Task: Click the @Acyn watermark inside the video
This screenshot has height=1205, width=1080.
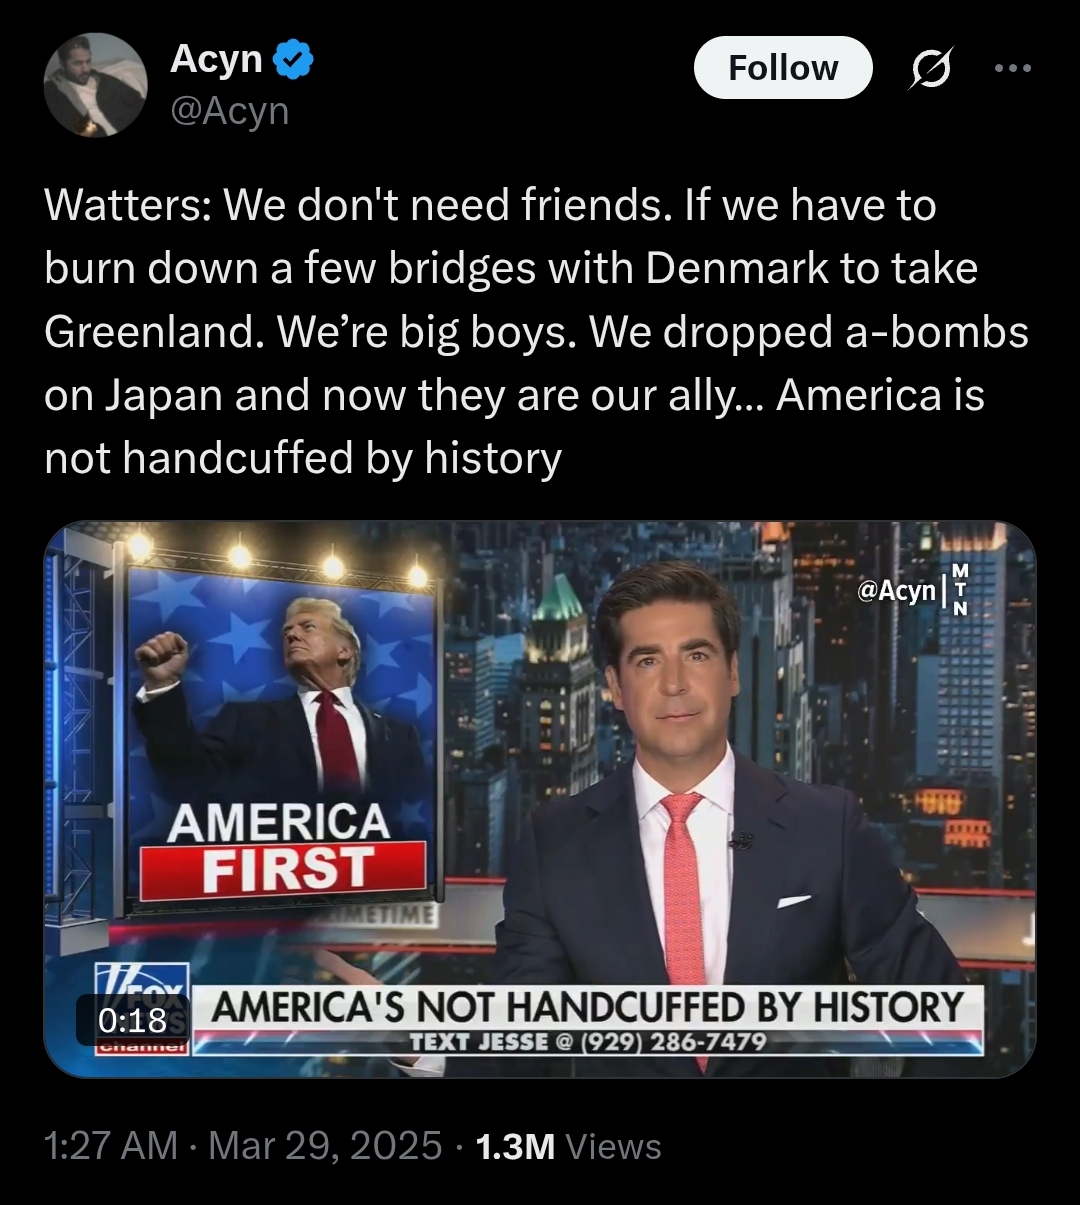Action: click(x=896, y=590)
